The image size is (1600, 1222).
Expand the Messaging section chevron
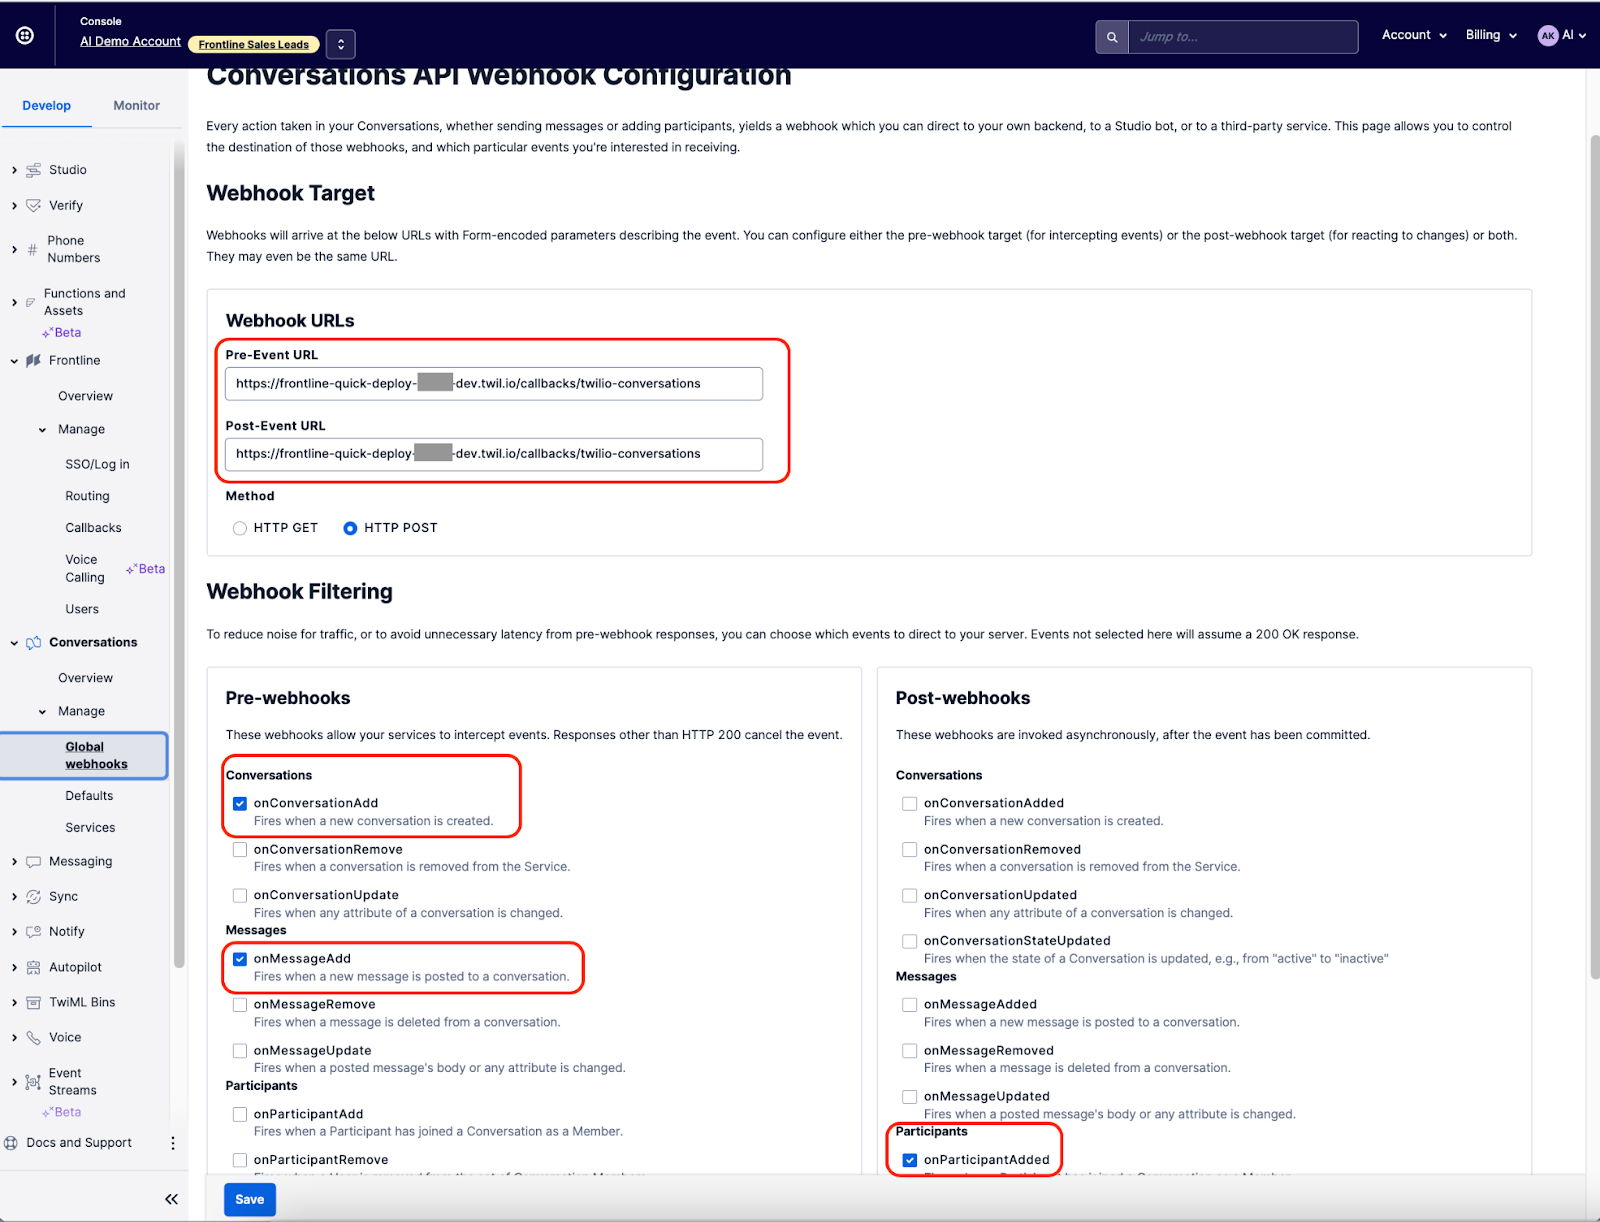coord(14,861)
